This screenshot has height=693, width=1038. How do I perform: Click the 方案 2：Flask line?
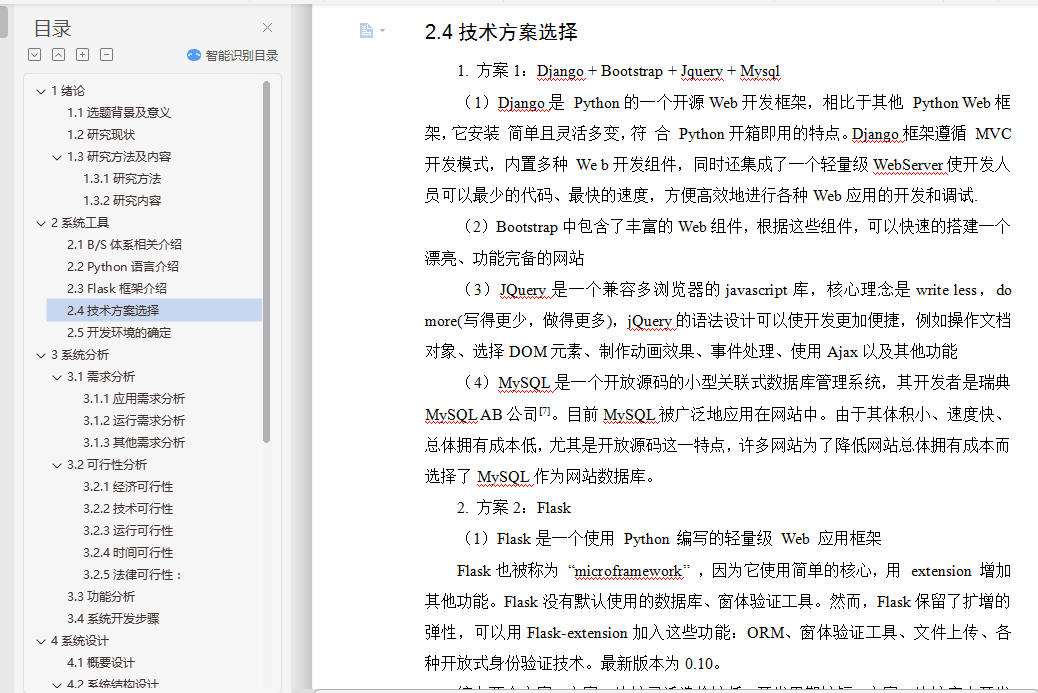click(x=514, y=508)
